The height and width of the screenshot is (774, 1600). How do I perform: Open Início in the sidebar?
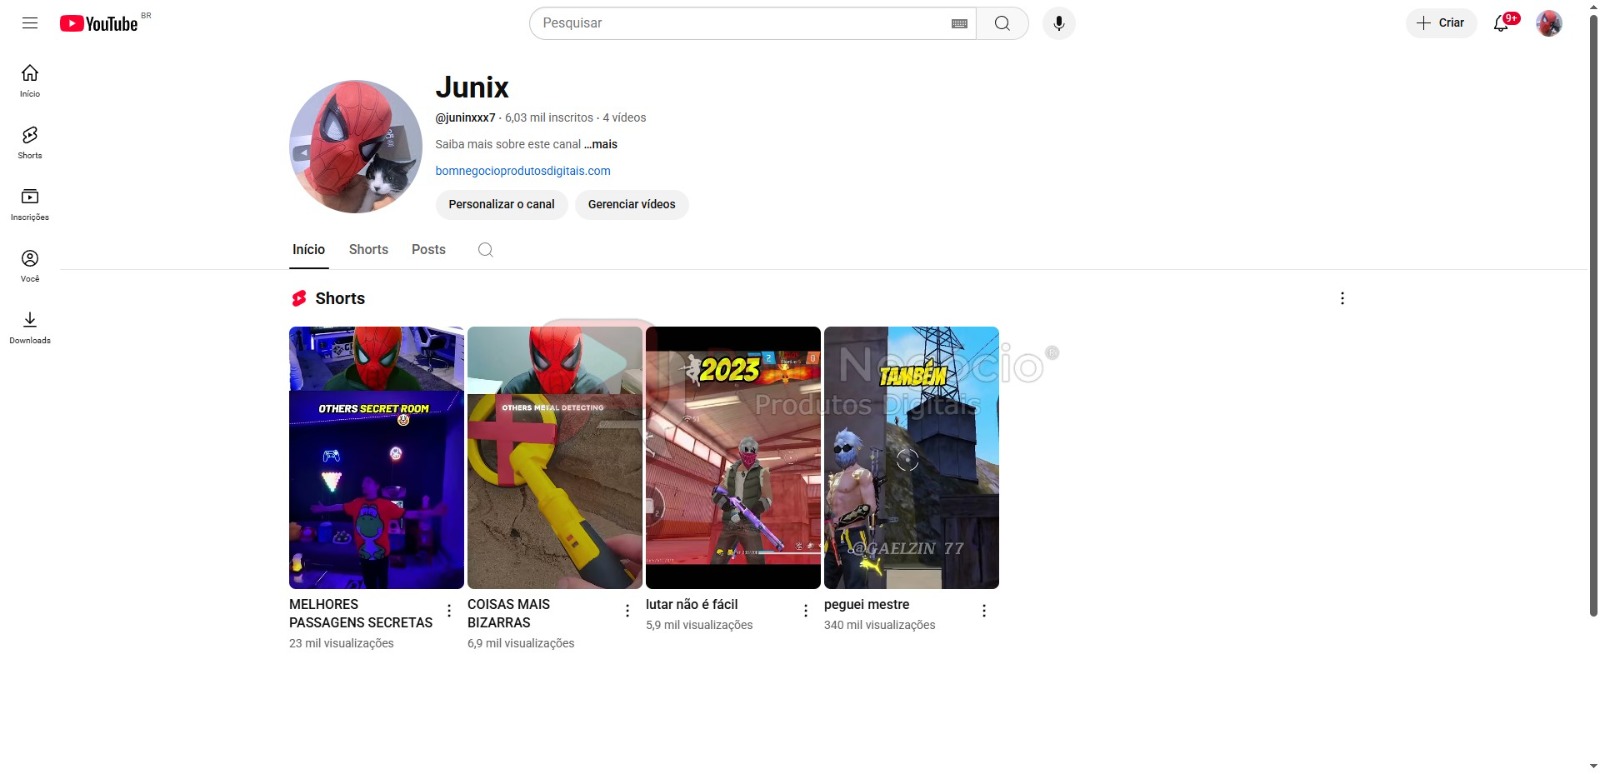[30, 81]
